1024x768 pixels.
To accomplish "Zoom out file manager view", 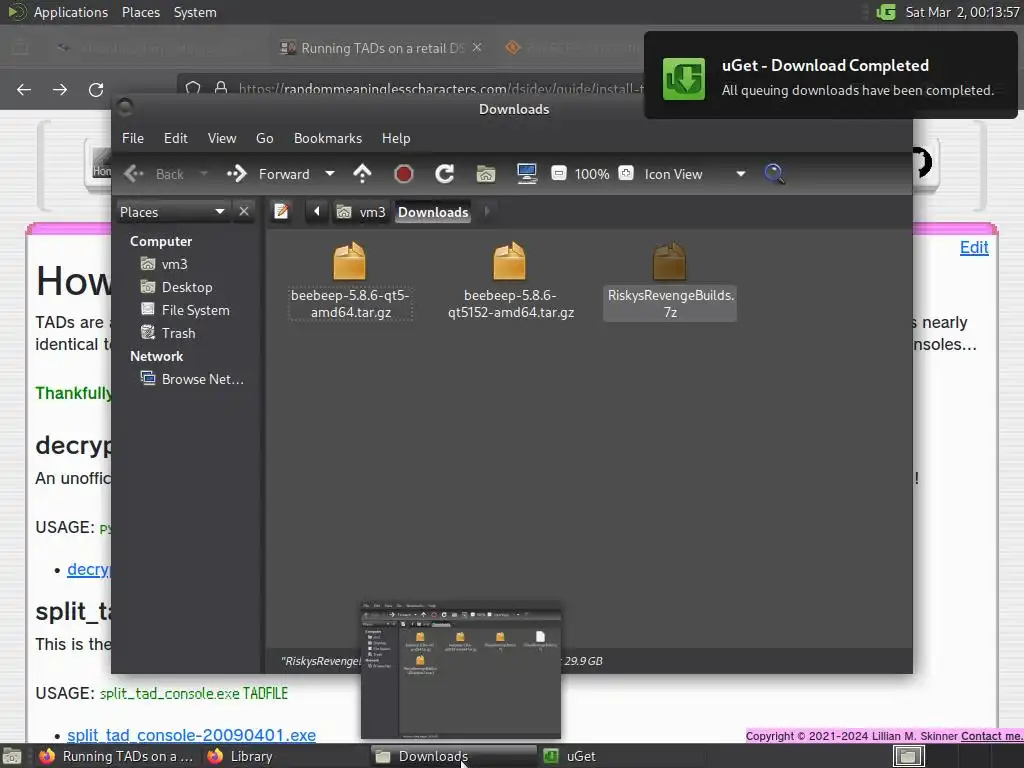I will [x=559, y=174].
